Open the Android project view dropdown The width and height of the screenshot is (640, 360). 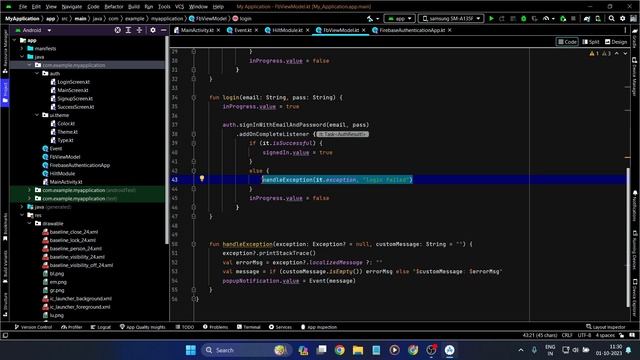(x=34, y=30)
